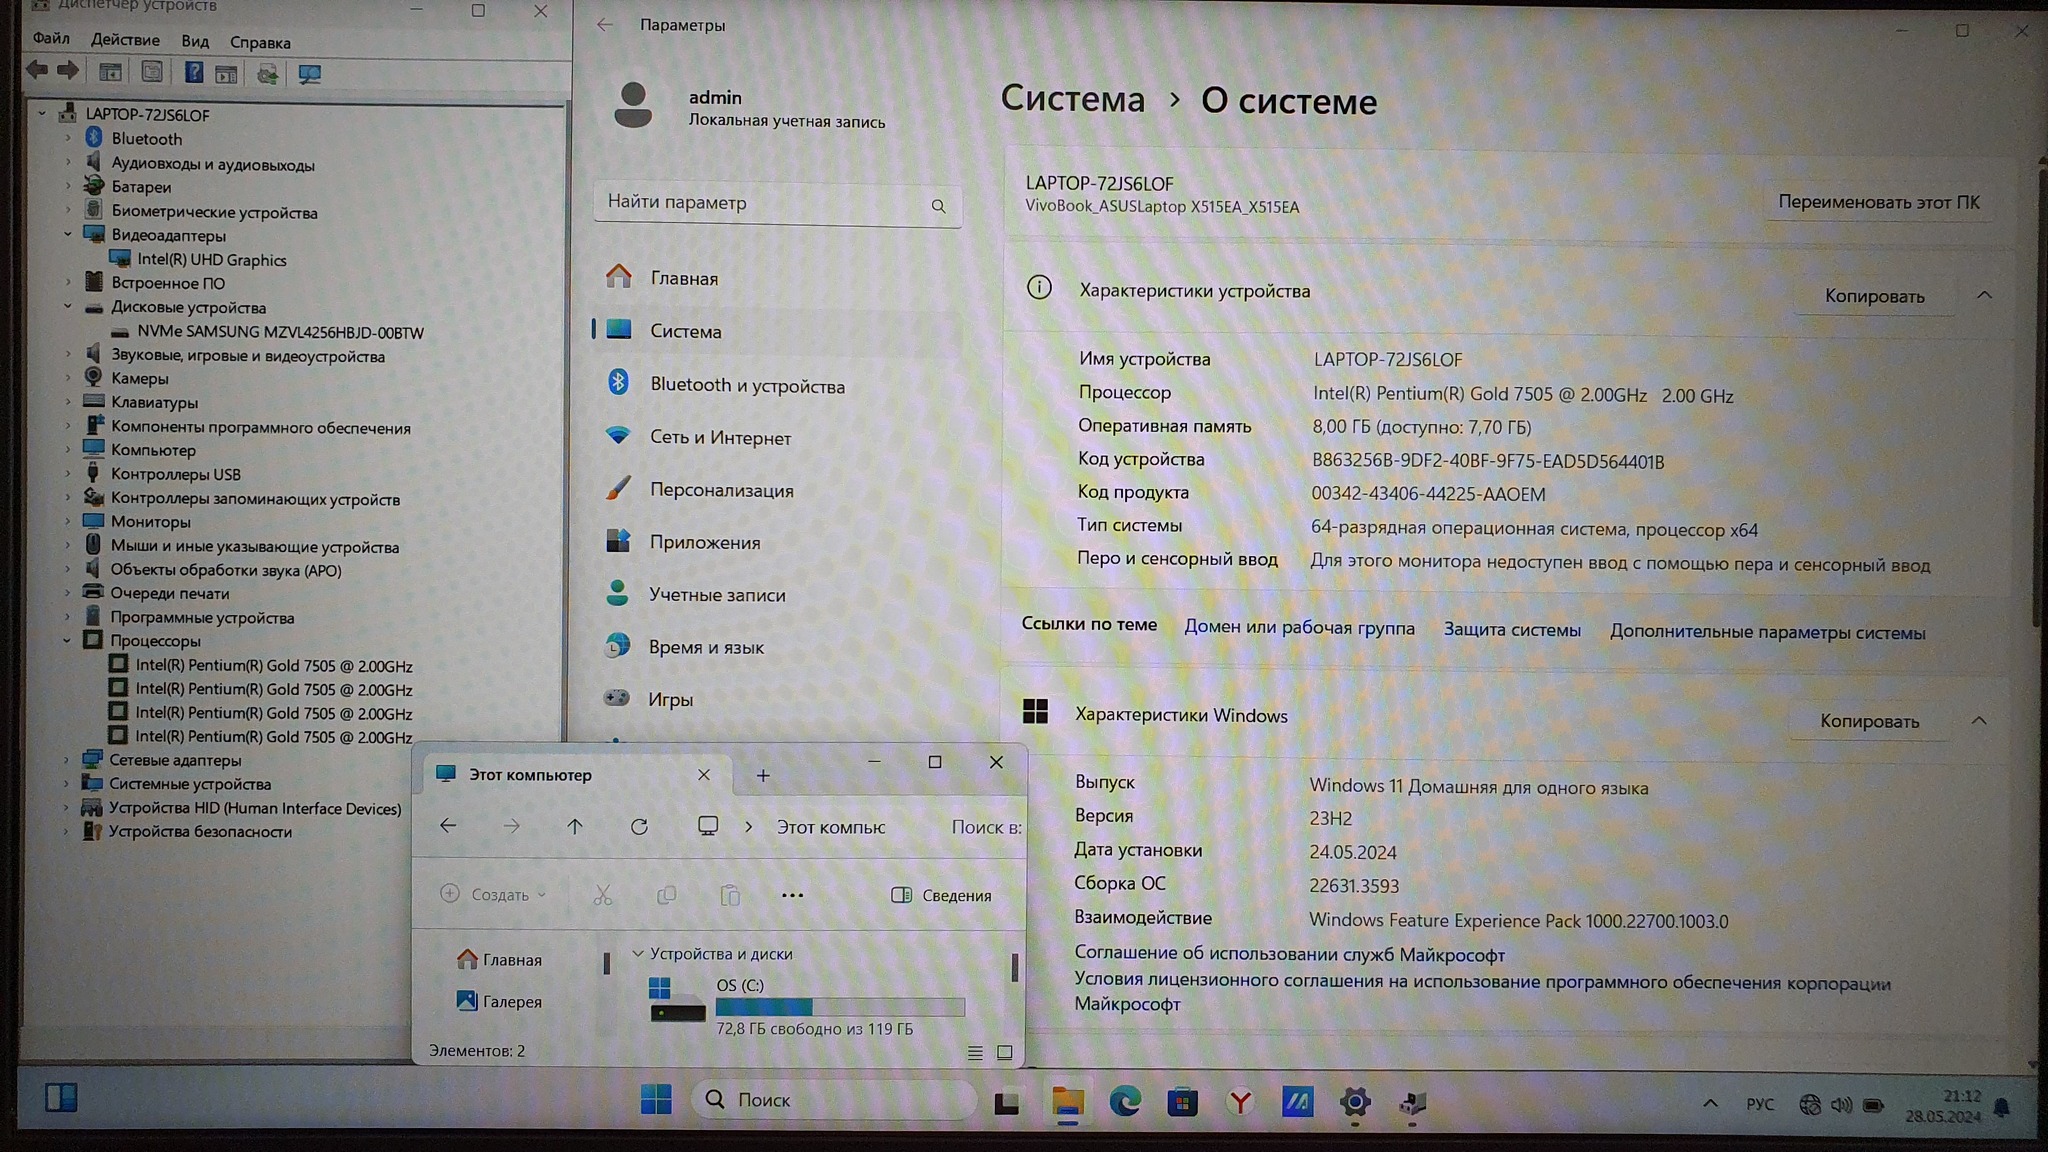The width and height of the screenshot is (2048, 1152).
Task: Open Microsoft Edge from the taskbar
Action: (1125, 1101)
